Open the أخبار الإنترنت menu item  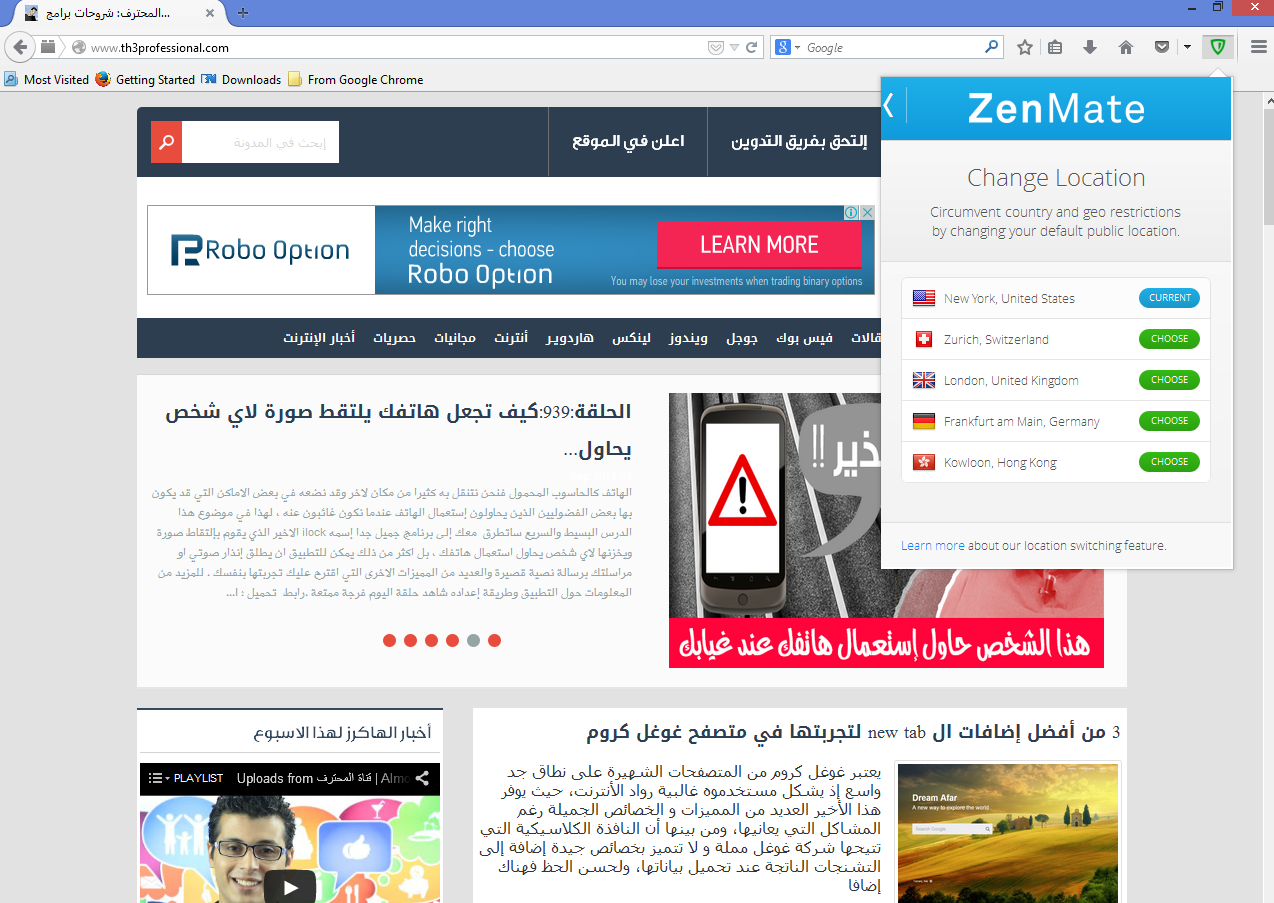pyautogui.click(x=319, y=338)
